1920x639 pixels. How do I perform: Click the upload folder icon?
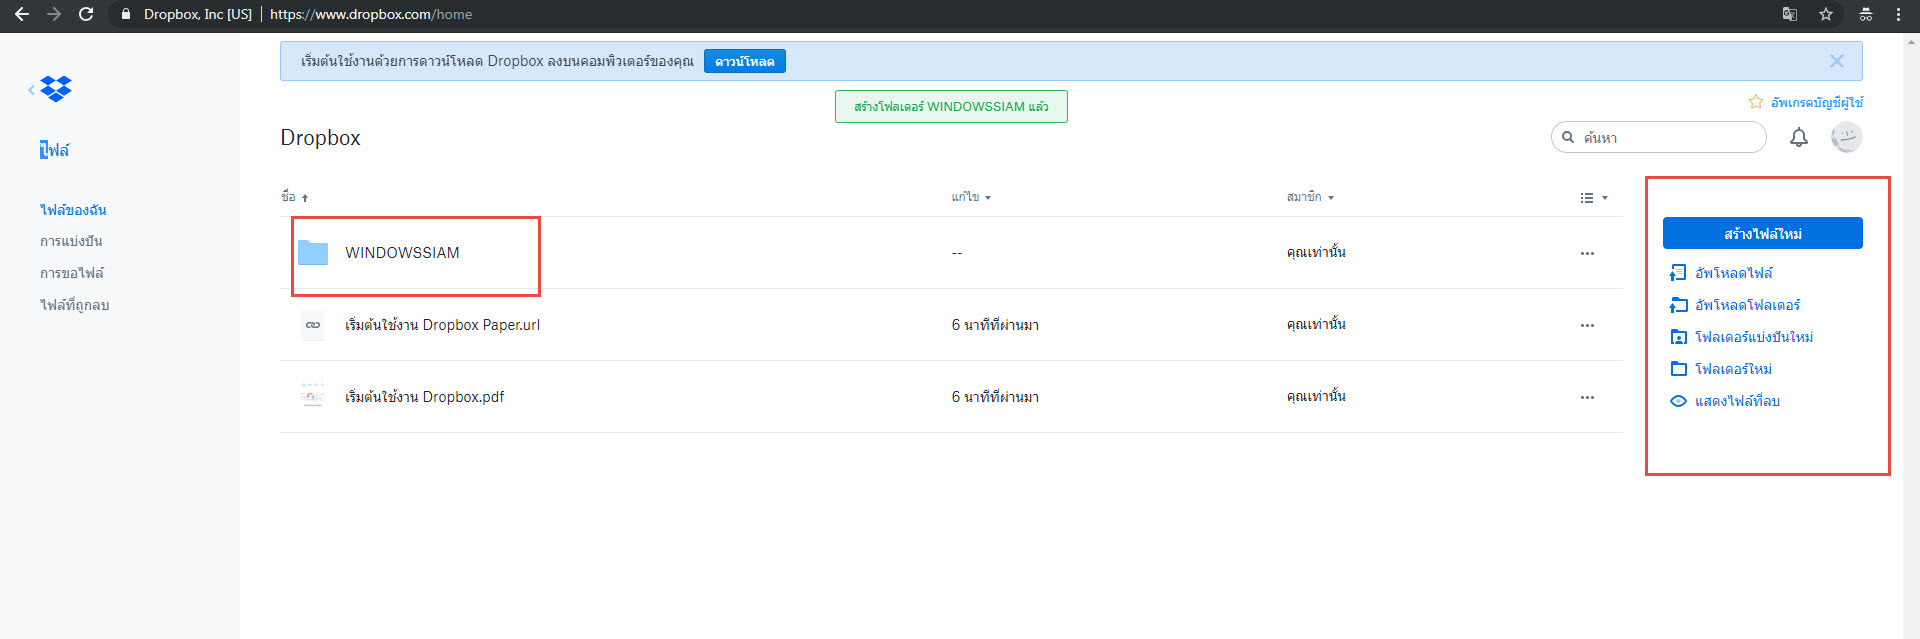click(1678, 305)
